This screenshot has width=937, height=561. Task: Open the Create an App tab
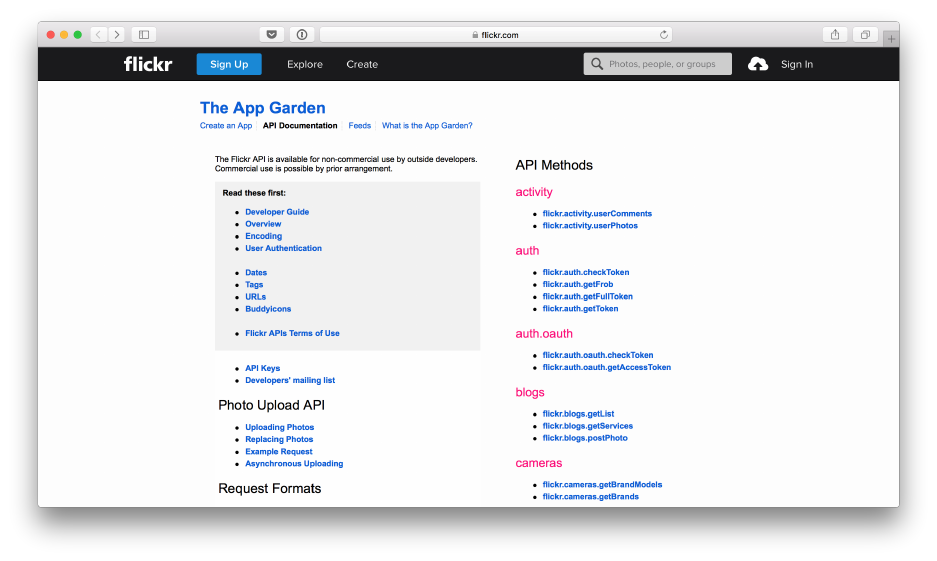pos(226,126)
